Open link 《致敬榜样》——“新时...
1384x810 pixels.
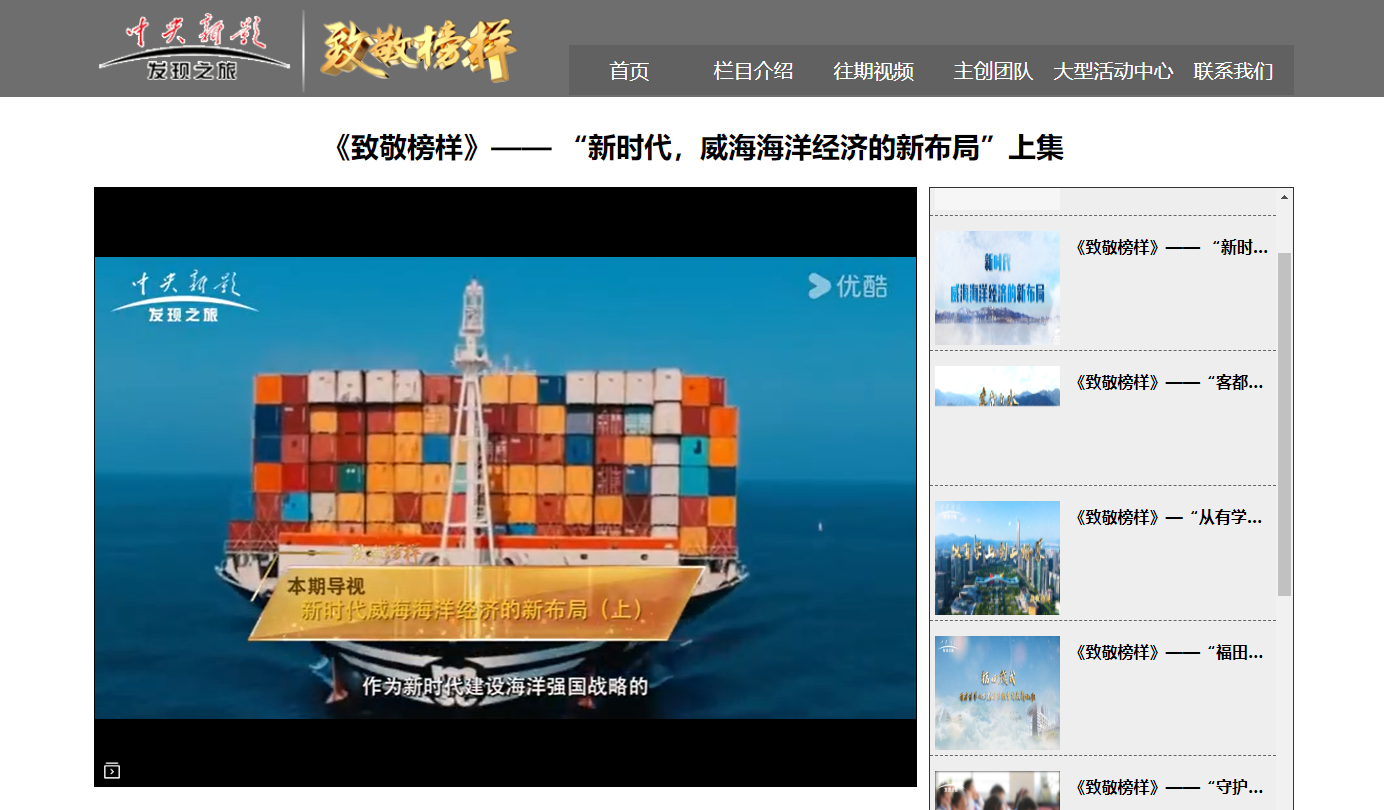1171,247
